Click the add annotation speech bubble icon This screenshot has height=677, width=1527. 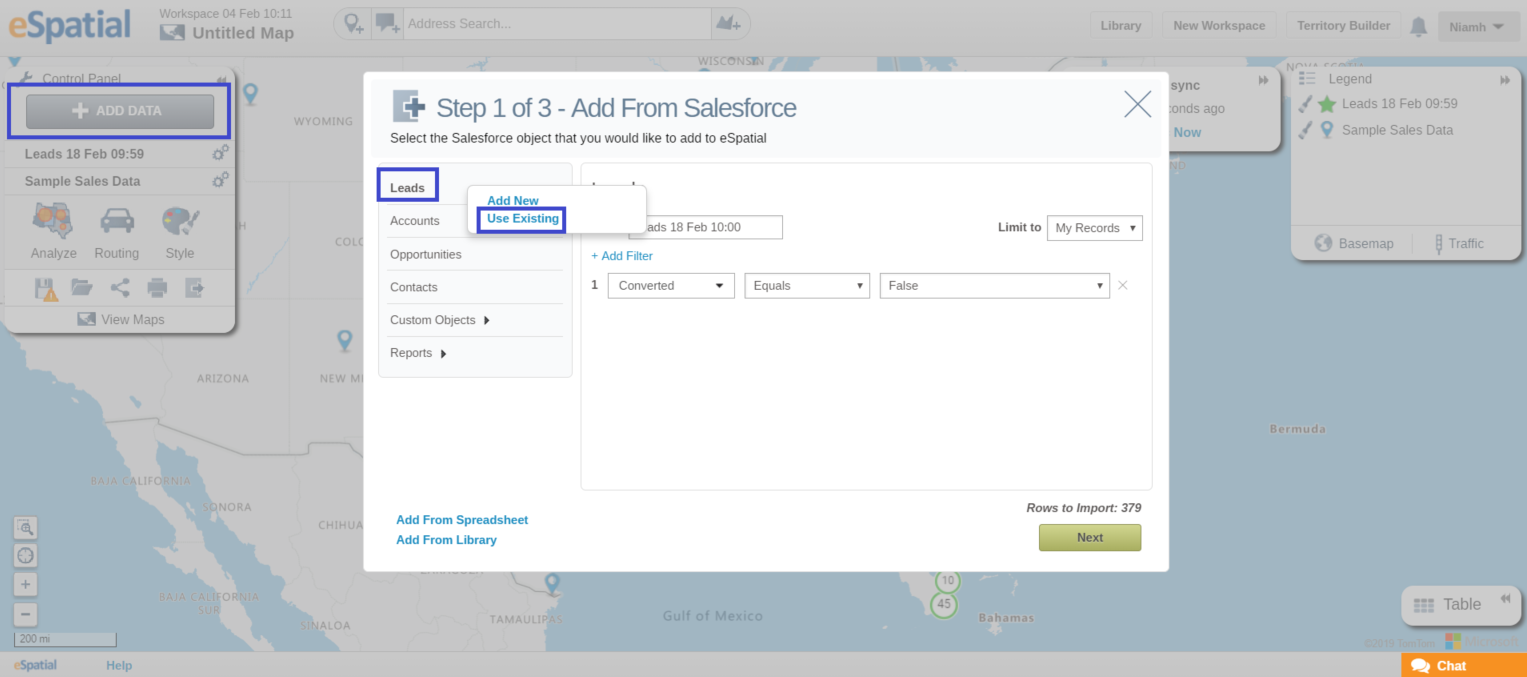(387, 25)
